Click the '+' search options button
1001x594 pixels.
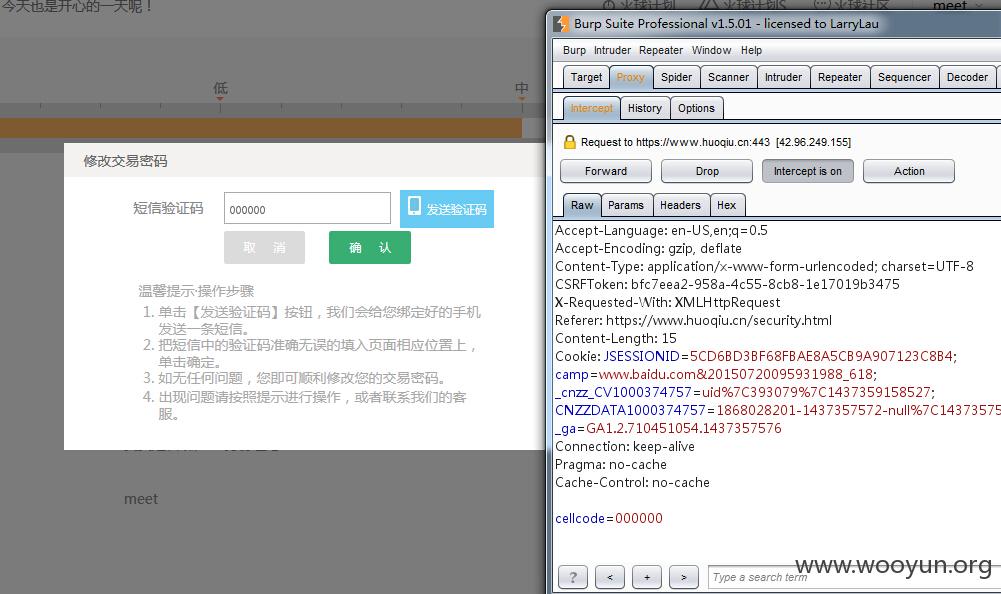point(647,577)
